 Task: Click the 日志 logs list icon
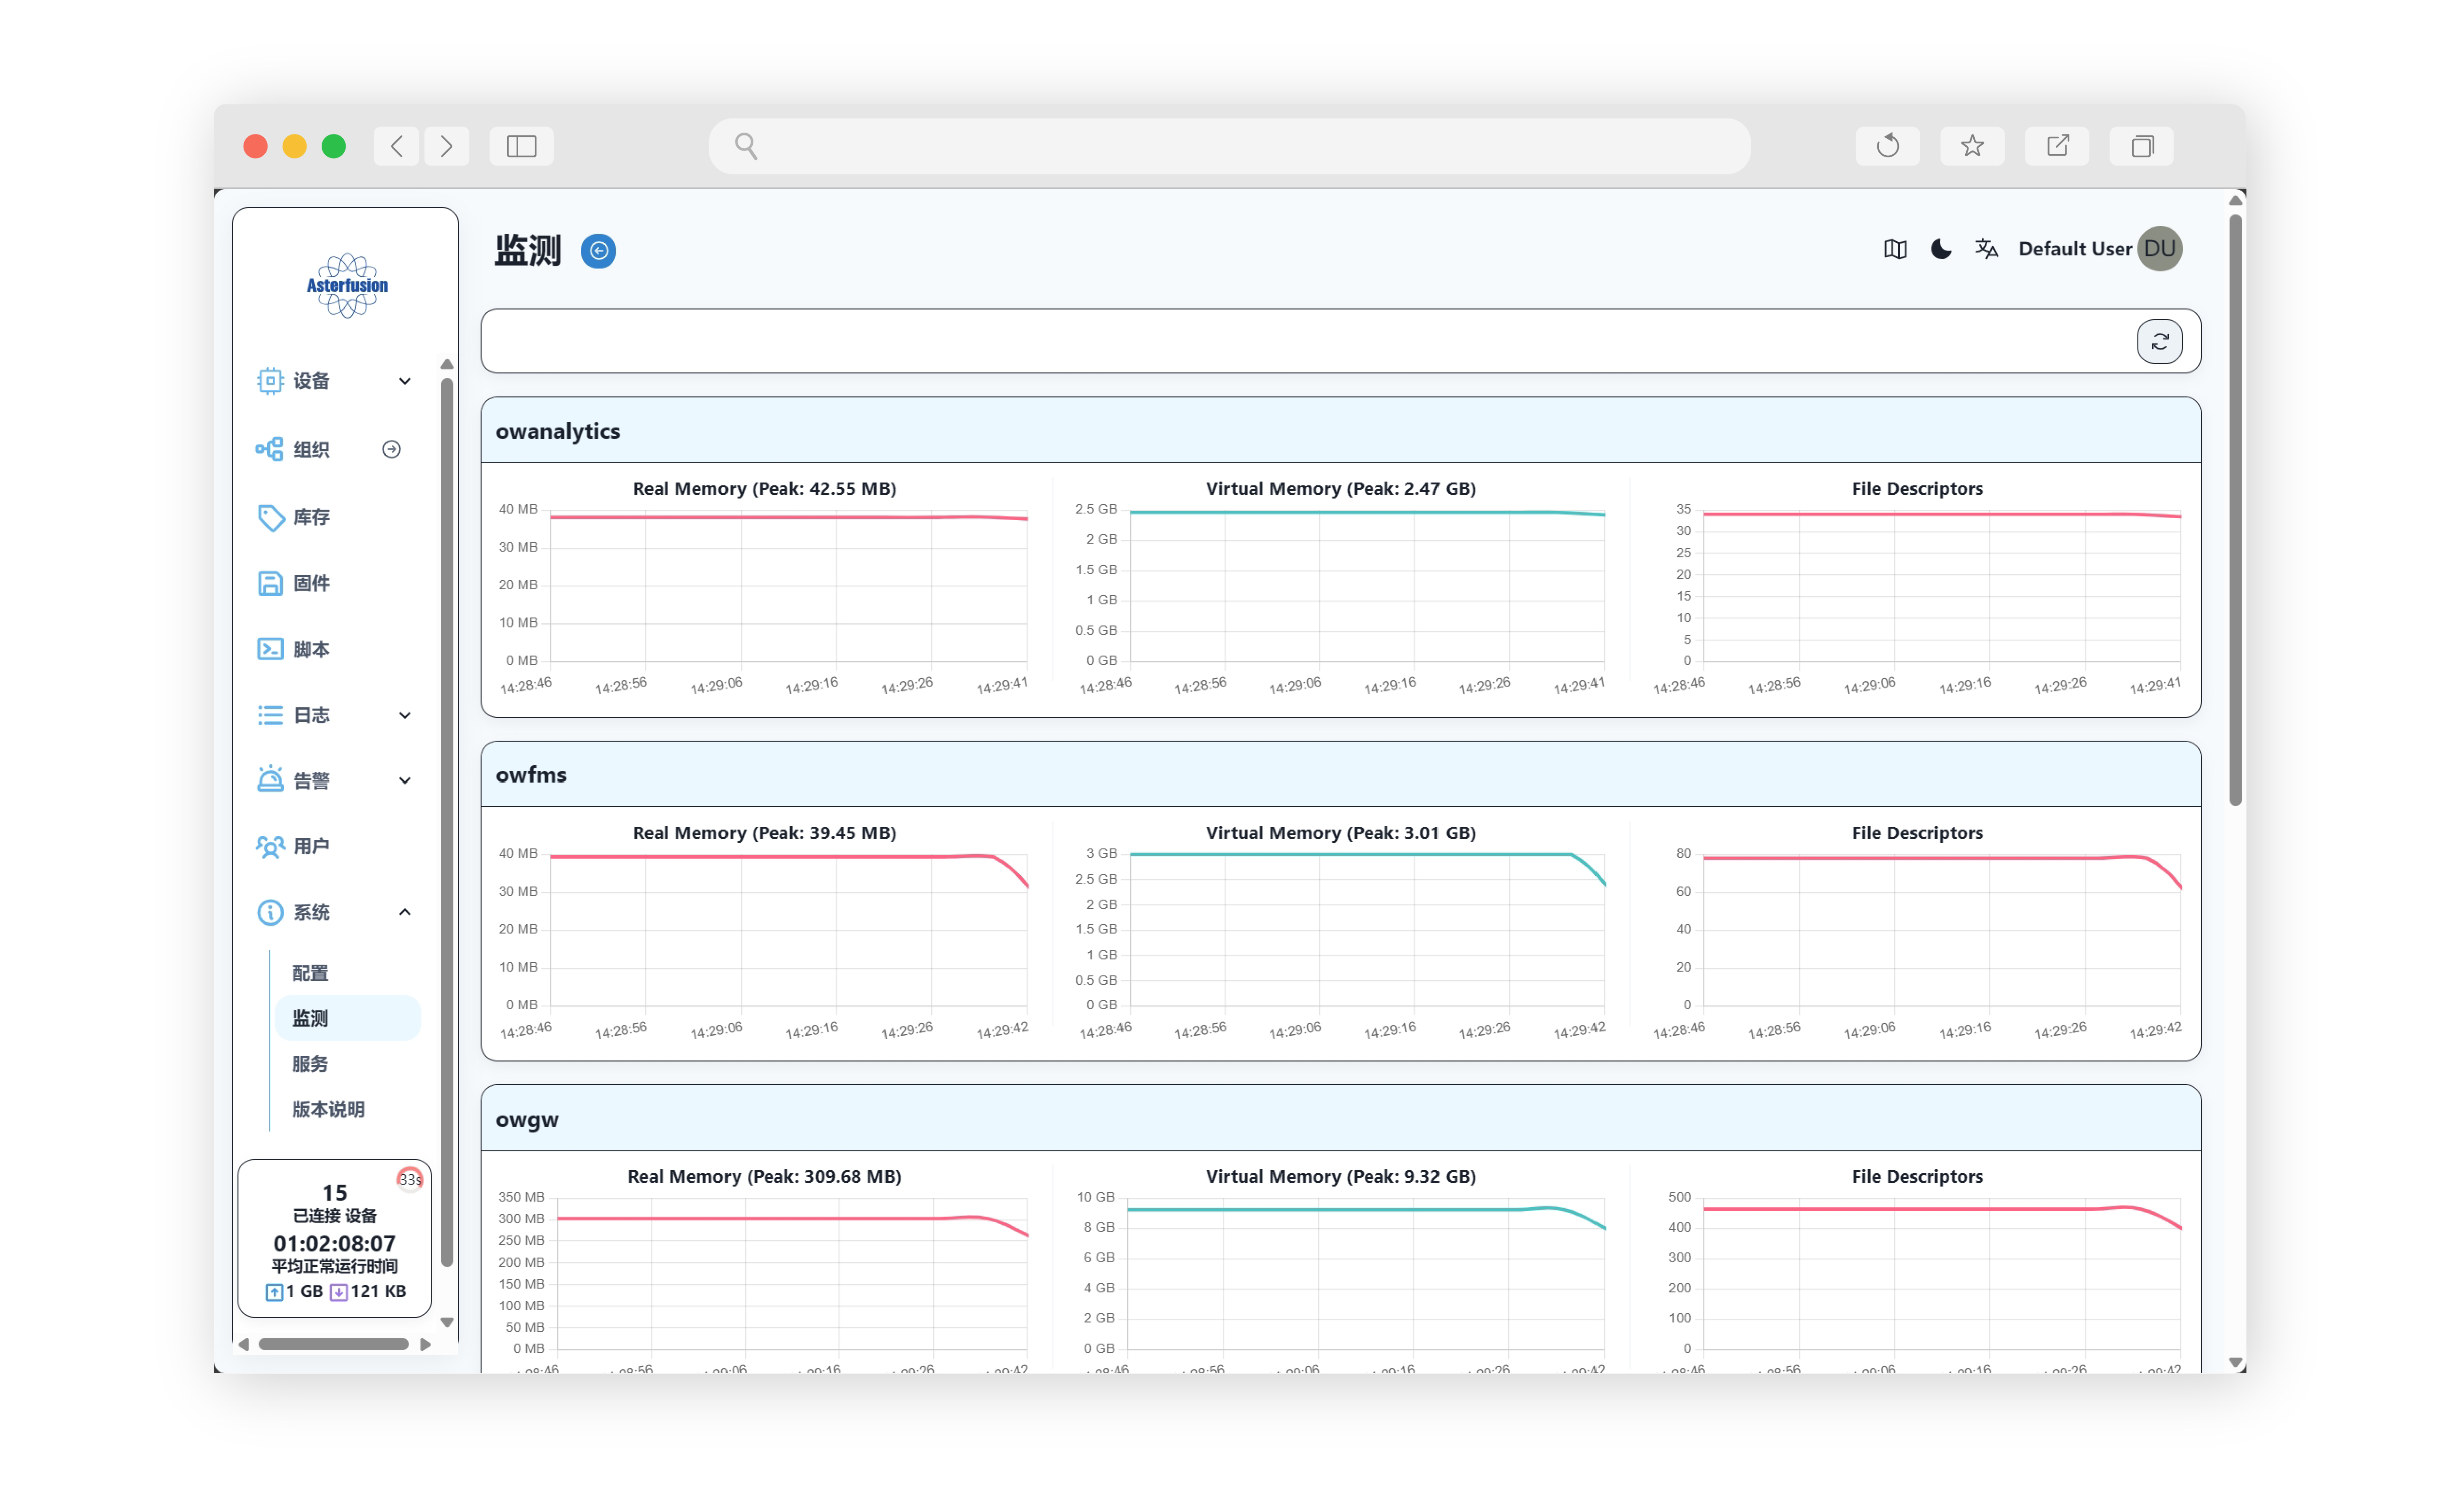pos(270,714)
